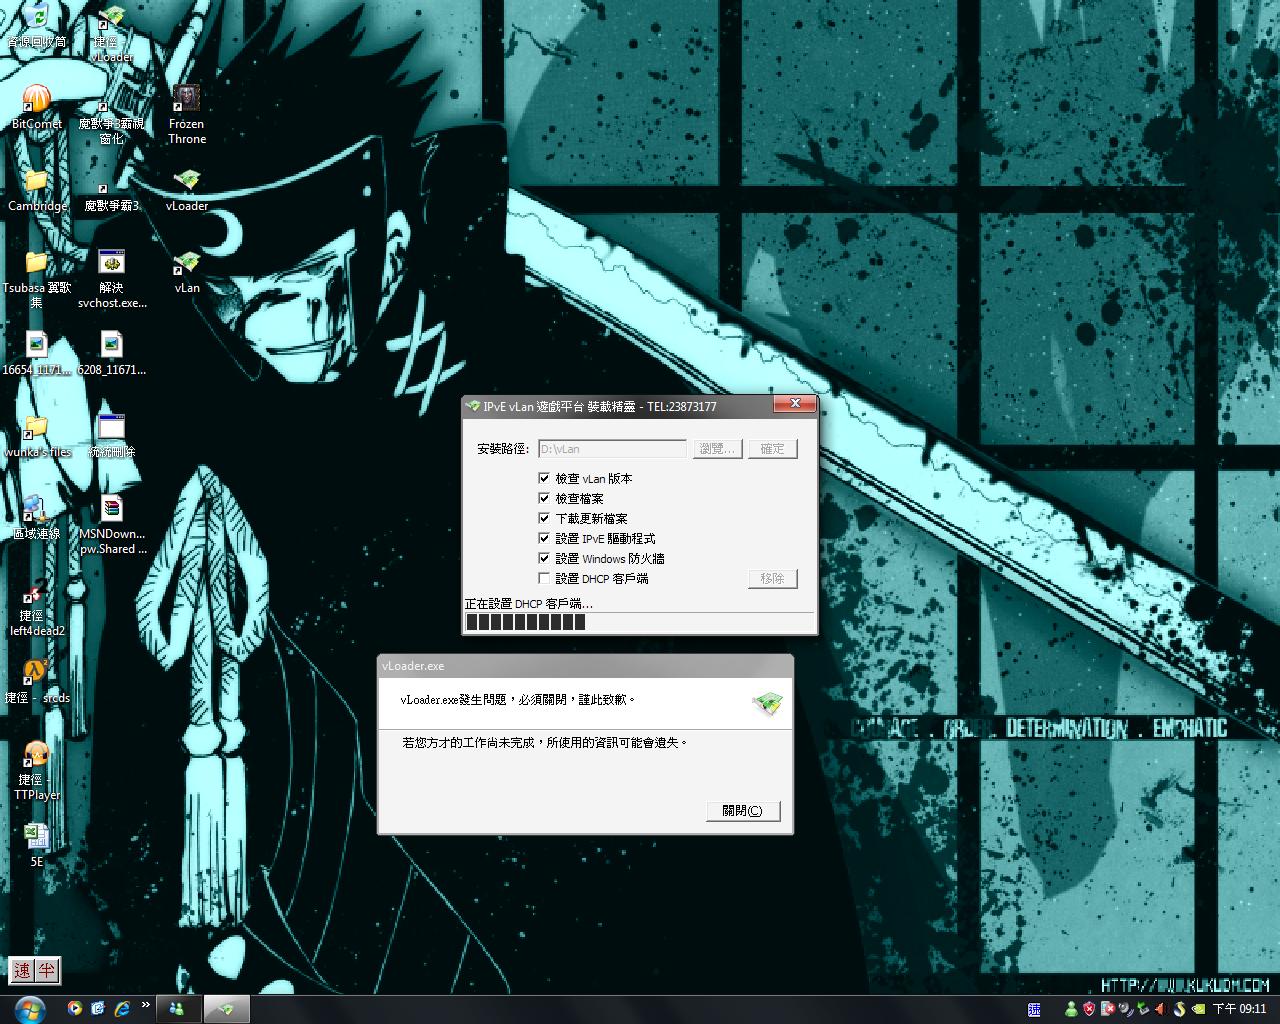Click the vLoader.exe error dialog title bar
Viewport: 1280px width, 1024px height.
[x=585, y=666]
